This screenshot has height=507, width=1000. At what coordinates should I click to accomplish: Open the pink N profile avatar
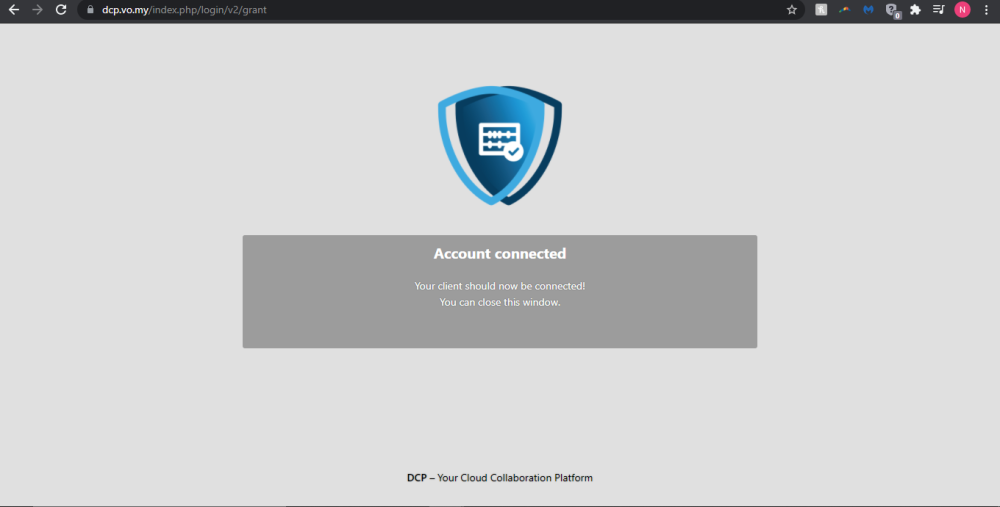pyautogui.click(x=962, y=10)
